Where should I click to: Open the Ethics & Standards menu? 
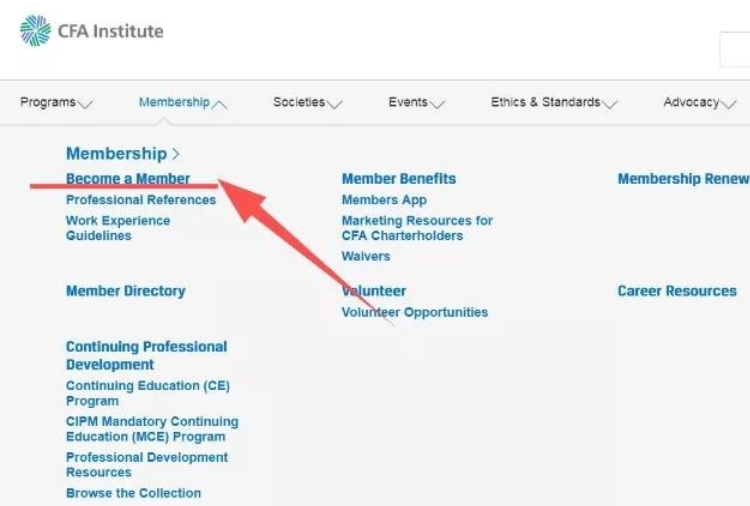[553, 102]
